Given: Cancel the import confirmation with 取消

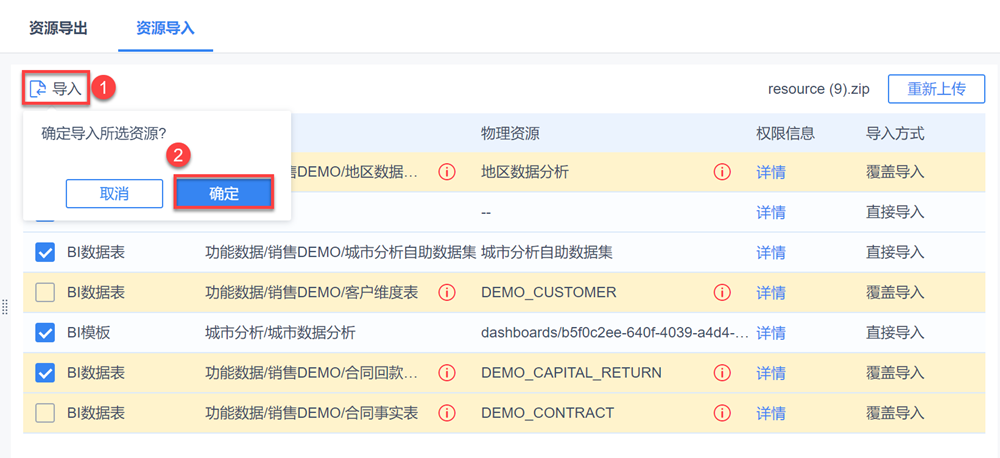Looking at the screenshot, I should [114, 194].
